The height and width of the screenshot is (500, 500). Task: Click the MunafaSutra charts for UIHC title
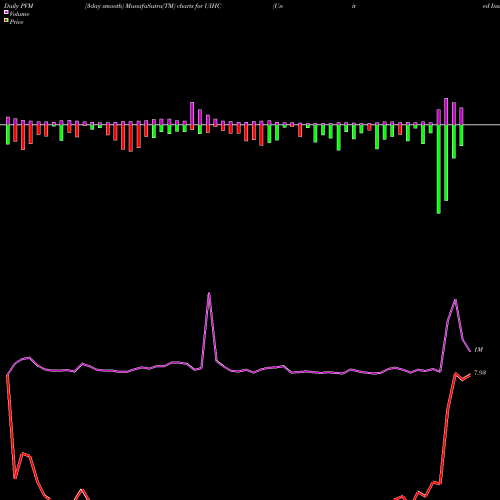point(153,6)
